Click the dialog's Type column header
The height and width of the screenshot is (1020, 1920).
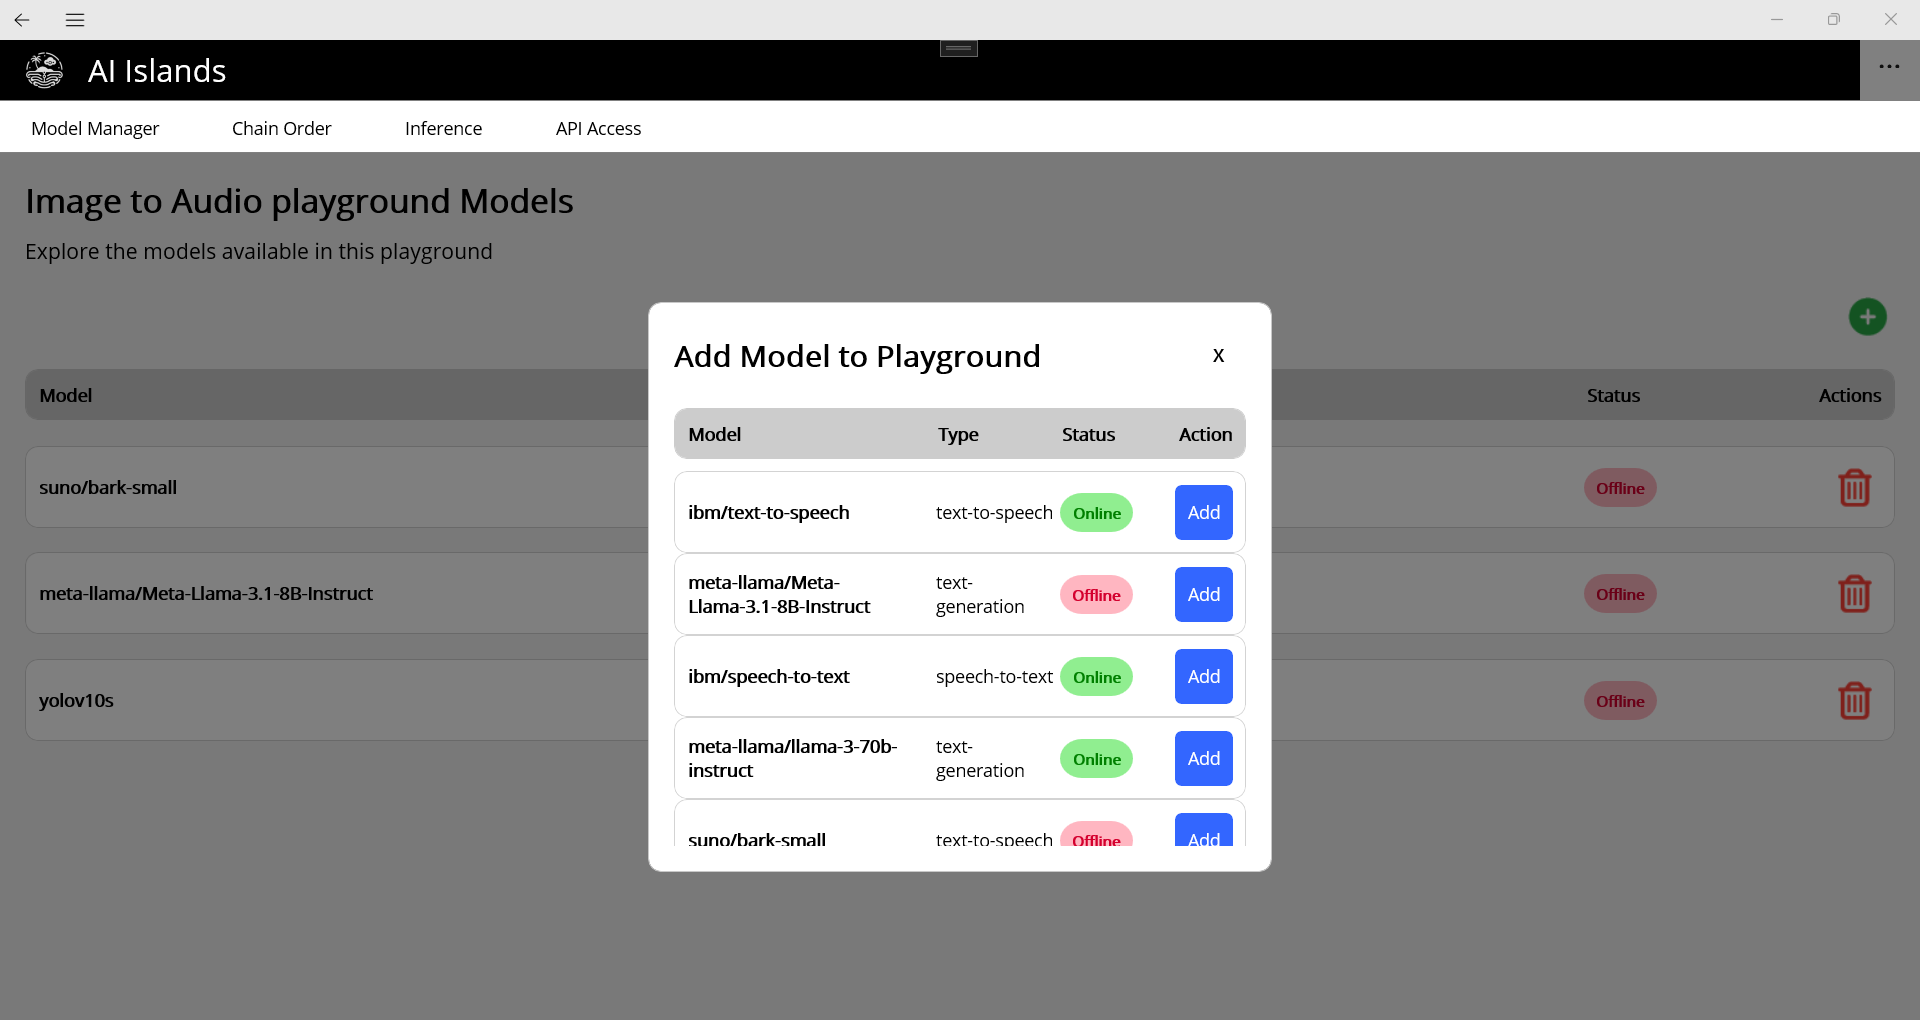(958, 434)
